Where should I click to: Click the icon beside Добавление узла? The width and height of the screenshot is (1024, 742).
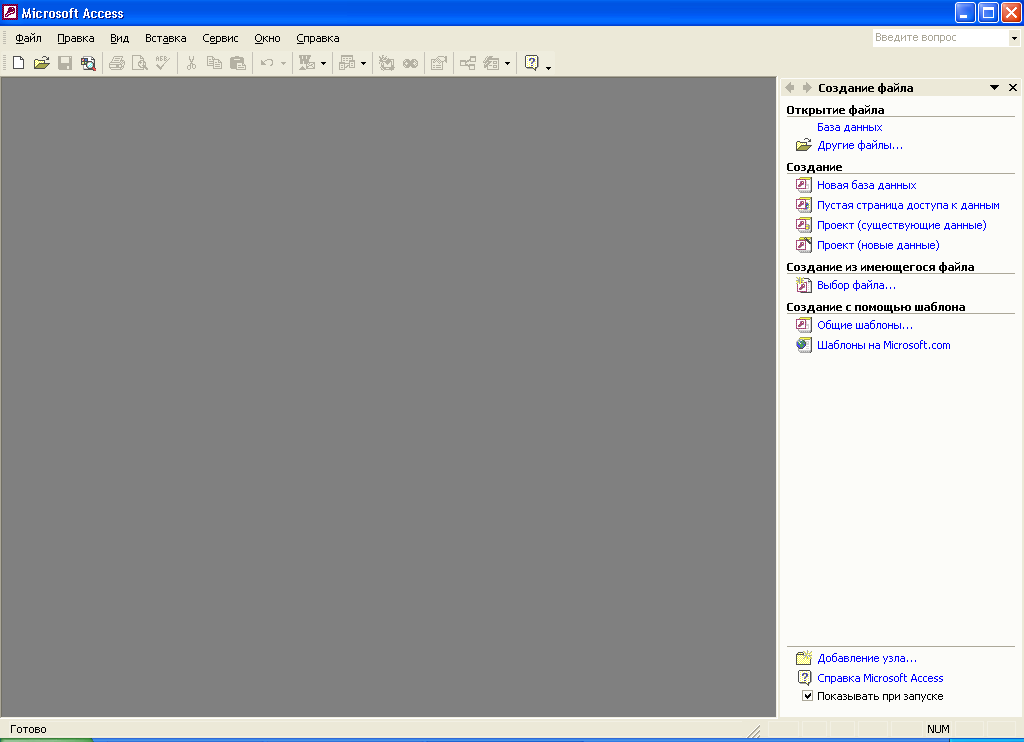[803, 658]
